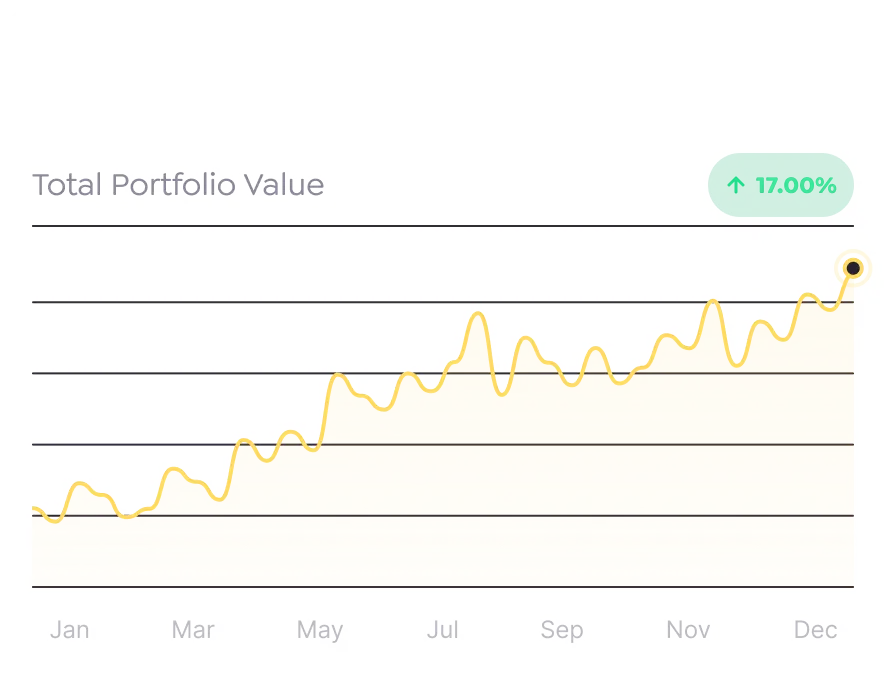Select the Mar month label
Screen dimensions: 886x684
193,630
